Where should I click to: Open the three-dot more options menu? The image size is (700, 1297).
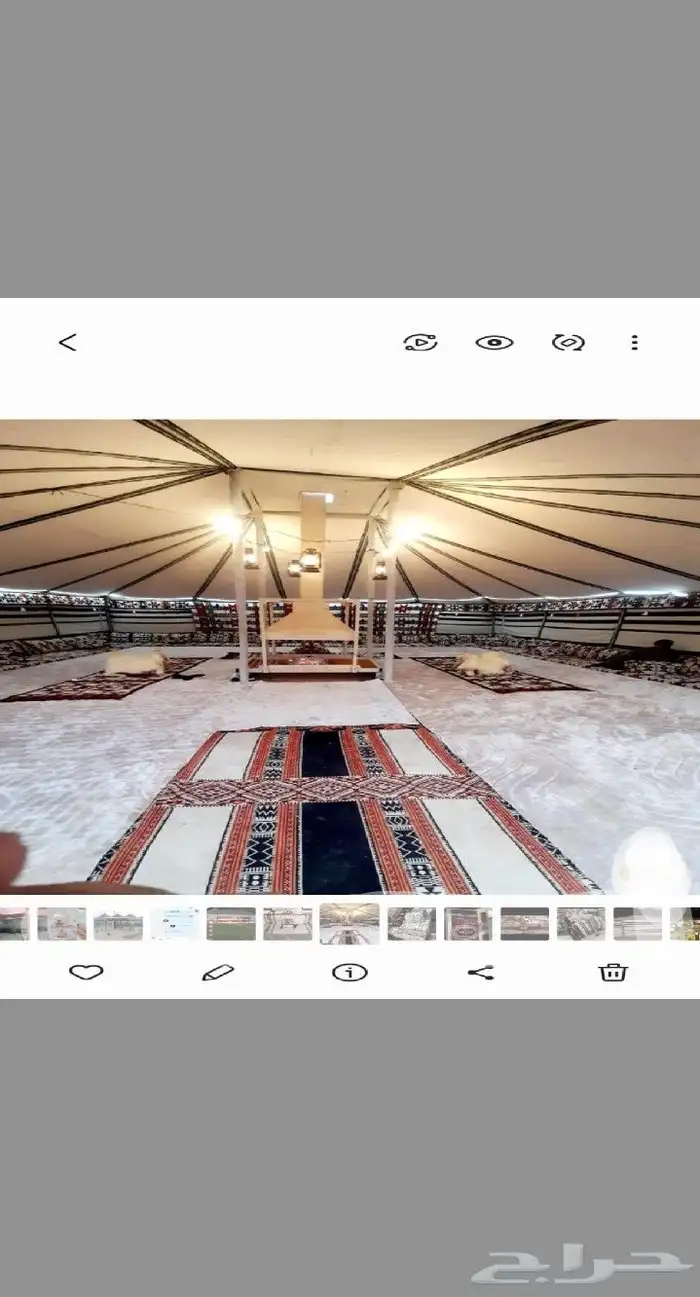pos(634,342)
